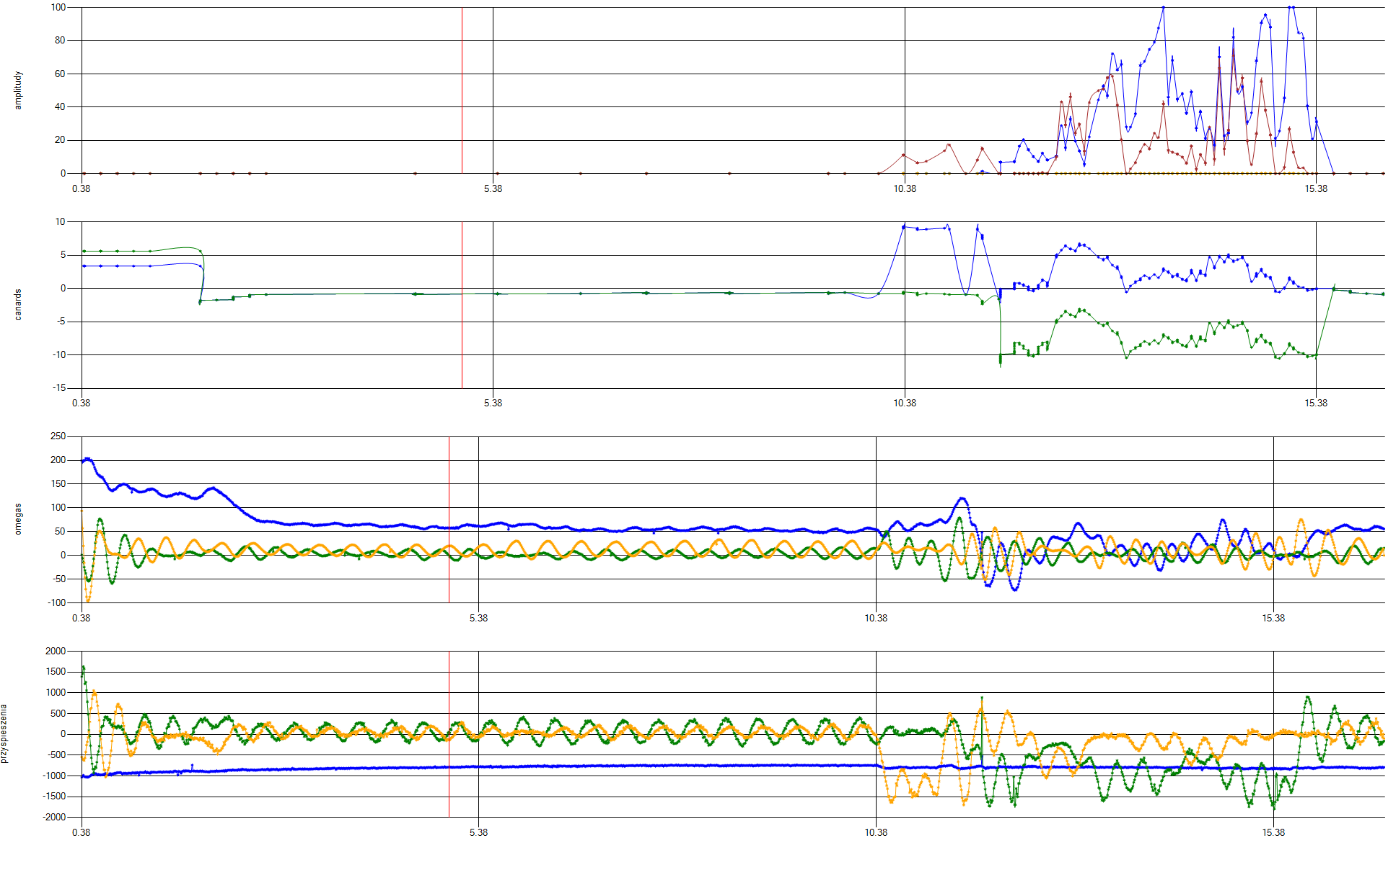Click the 100 y-axis value in amplitudy chart
The image size is (1388, 875).
(x=58, y=8)
